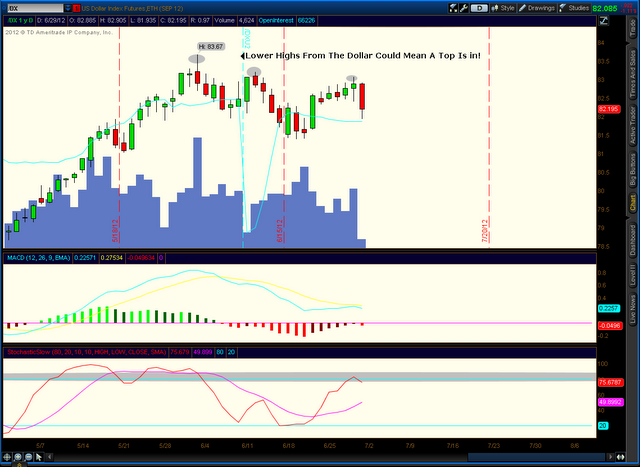Click the gray ellipse drawing above 83.67 high
This screenshot has height=467, width=640.
197,59
